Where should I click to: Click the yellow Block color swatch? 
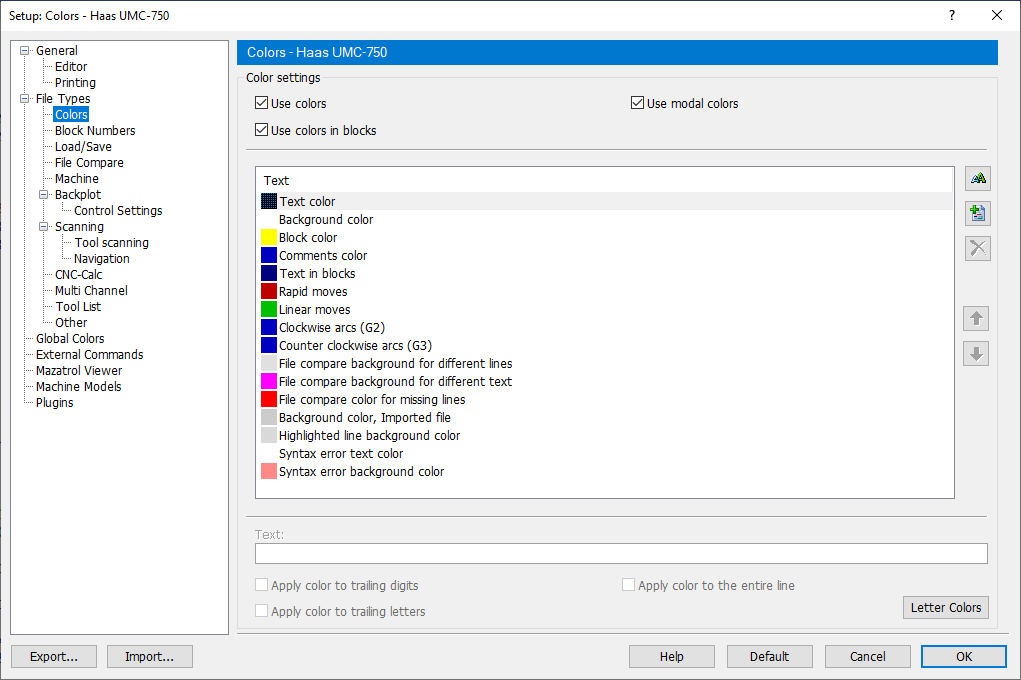pos(269,237)
